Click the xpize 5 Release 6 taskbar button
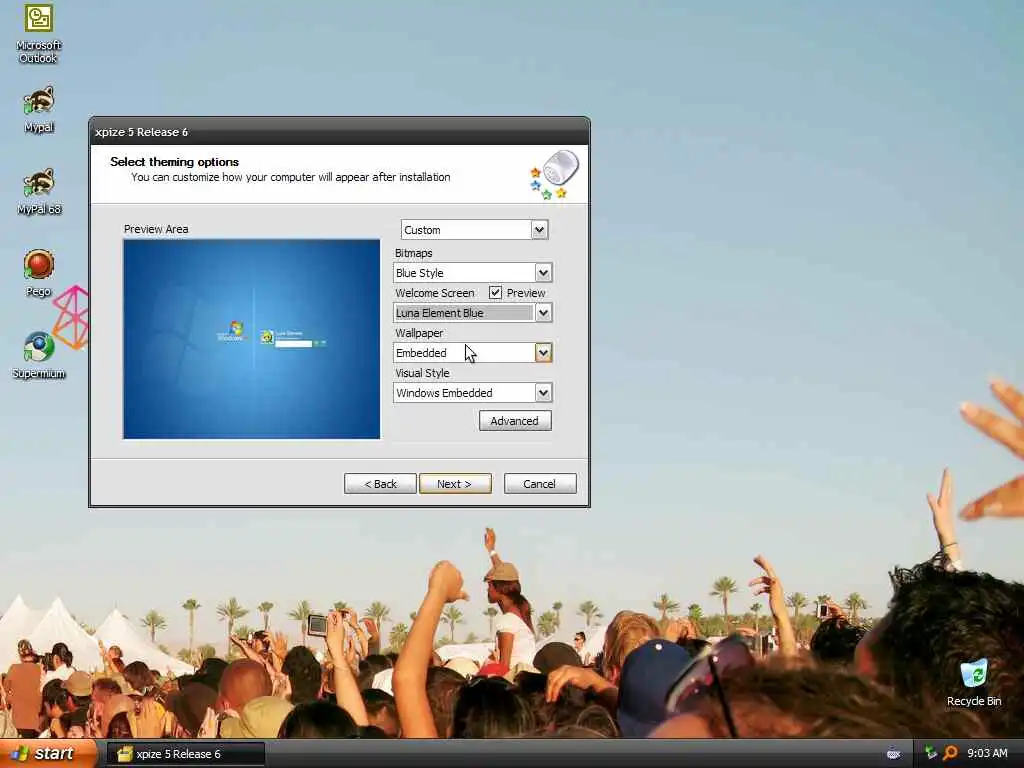The height and width of the screenshot is (768, 1024). [185, 754]
